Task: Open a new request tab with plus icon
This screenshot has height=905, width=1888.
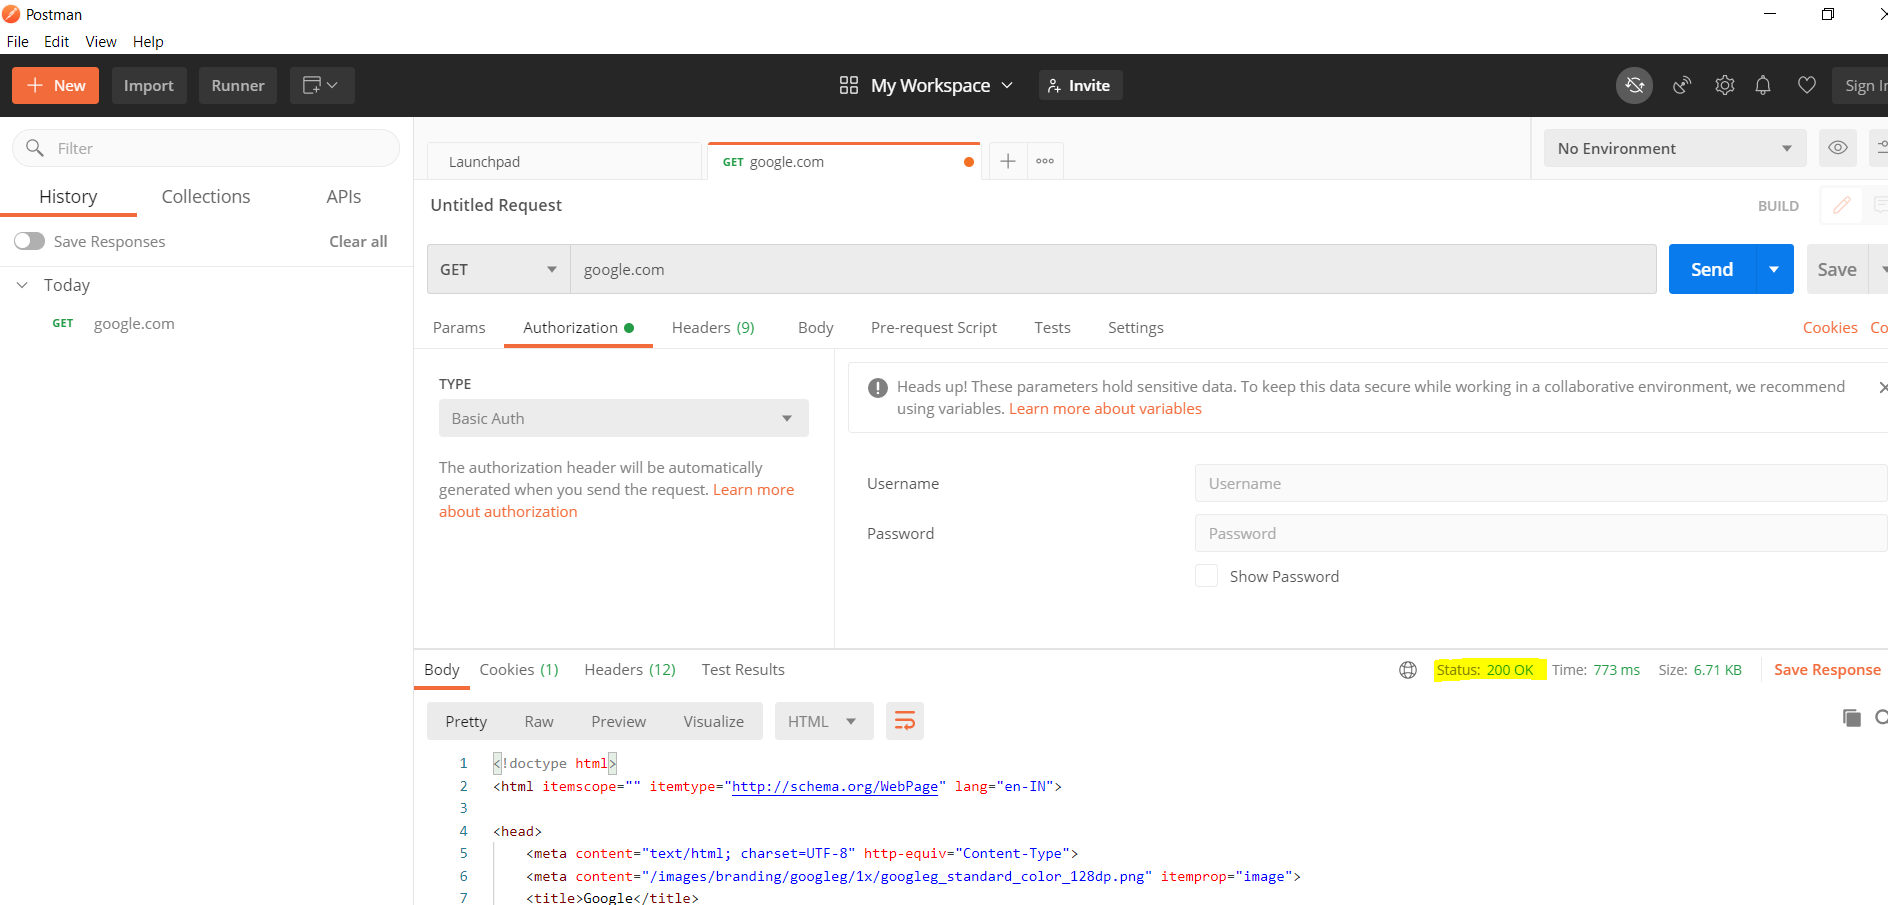Action: coord(1008,161)
